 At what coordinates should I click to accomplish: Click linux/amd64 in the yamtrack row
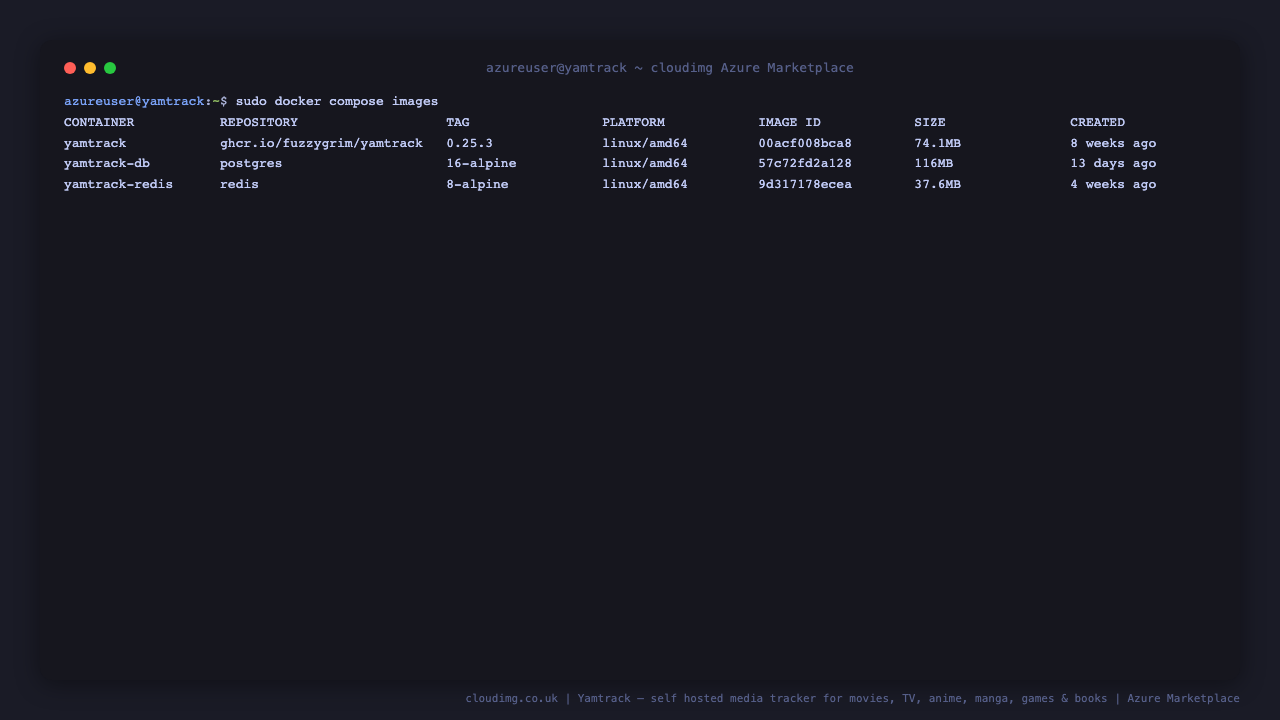(x=645, y=144)
